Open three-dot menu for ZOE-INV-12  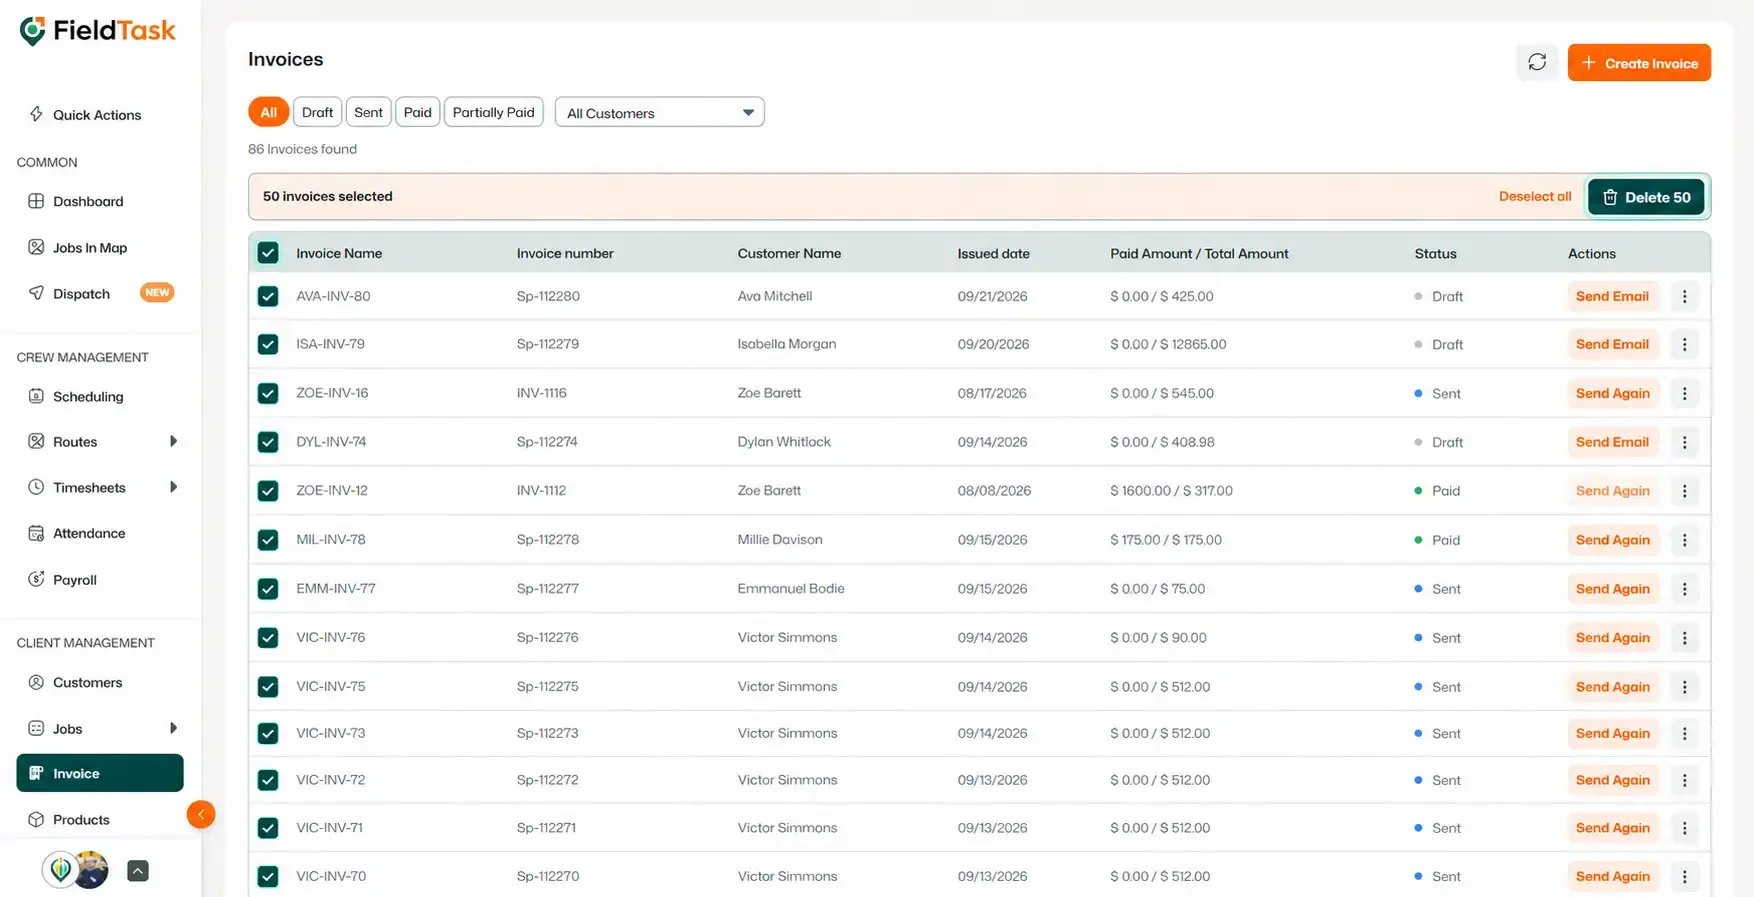[1684, 491]
